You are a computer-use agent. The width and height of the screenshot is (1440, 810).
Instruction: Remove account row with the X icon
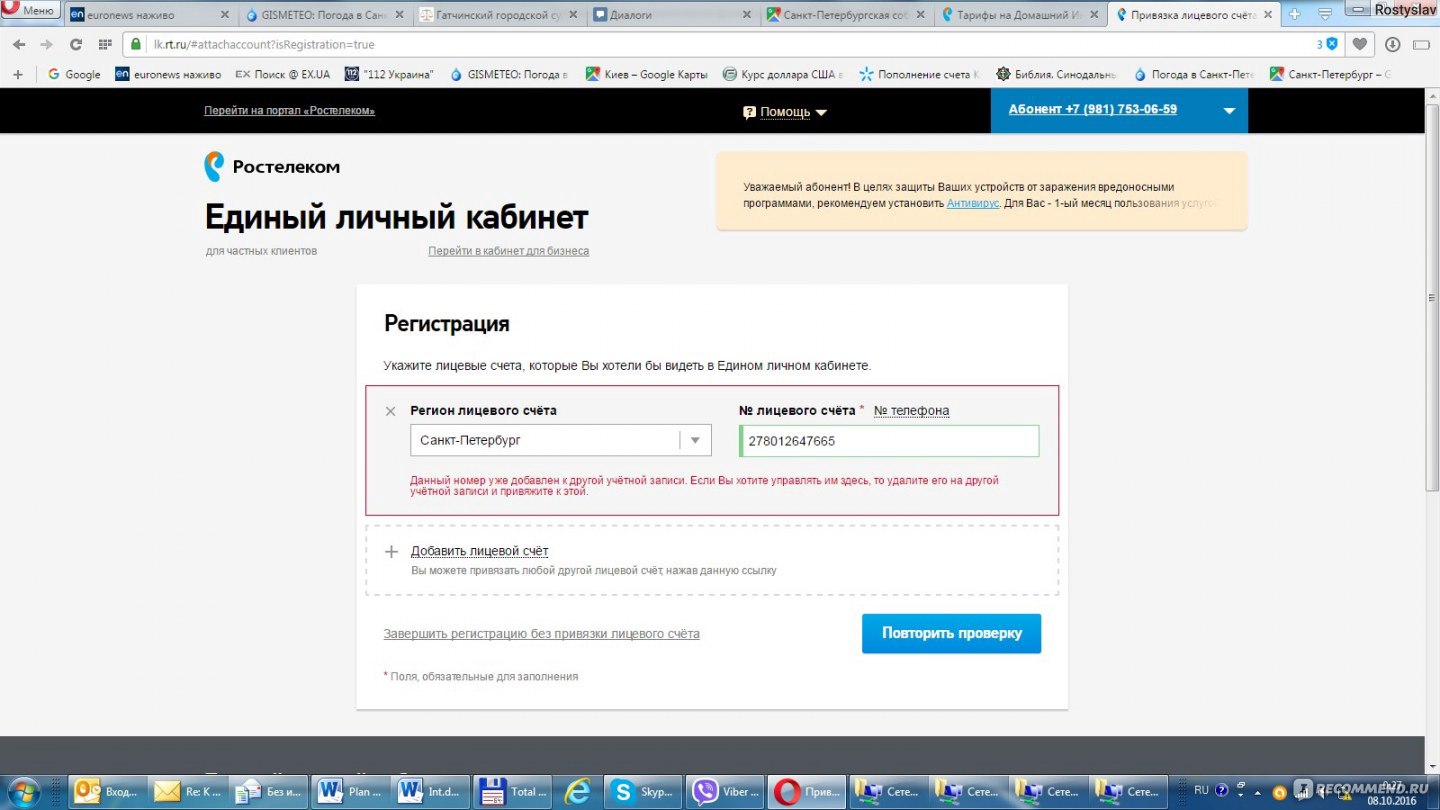click(390, 411)
